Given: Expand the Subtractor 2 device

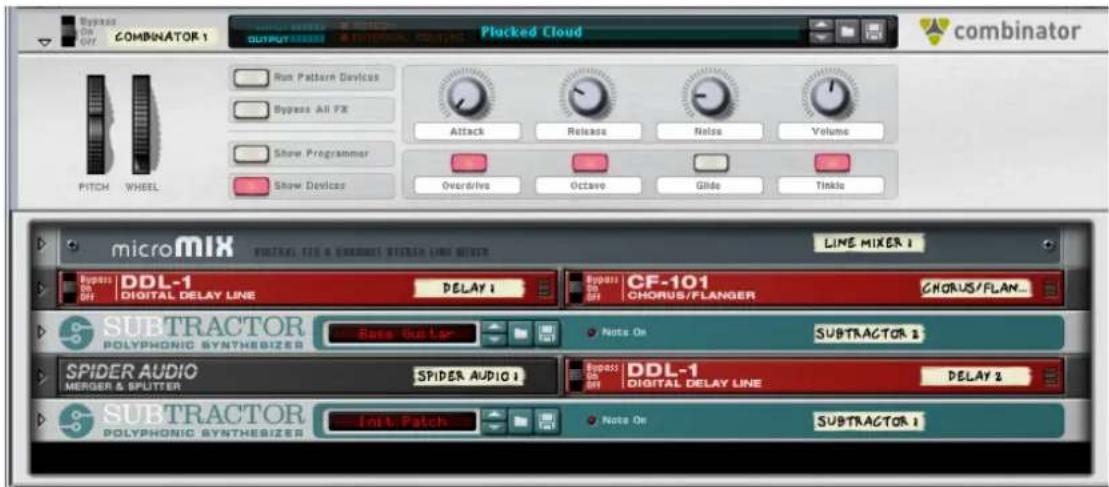Looking at the screenshot, I should tap(41, 331).
